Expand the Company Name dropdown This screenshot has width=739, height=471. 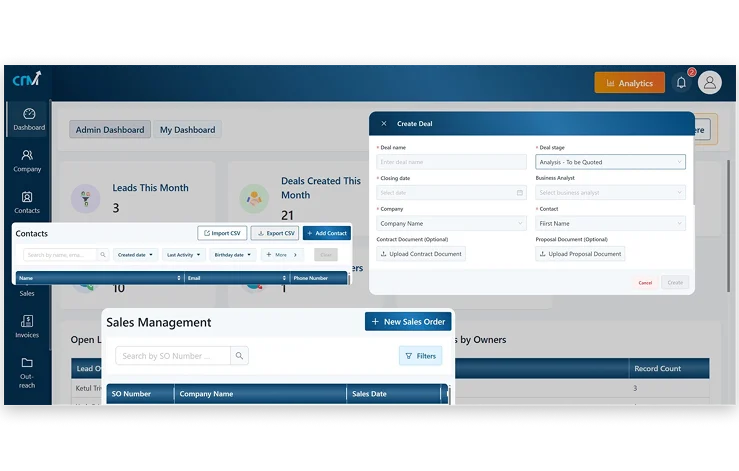[451, 223]
